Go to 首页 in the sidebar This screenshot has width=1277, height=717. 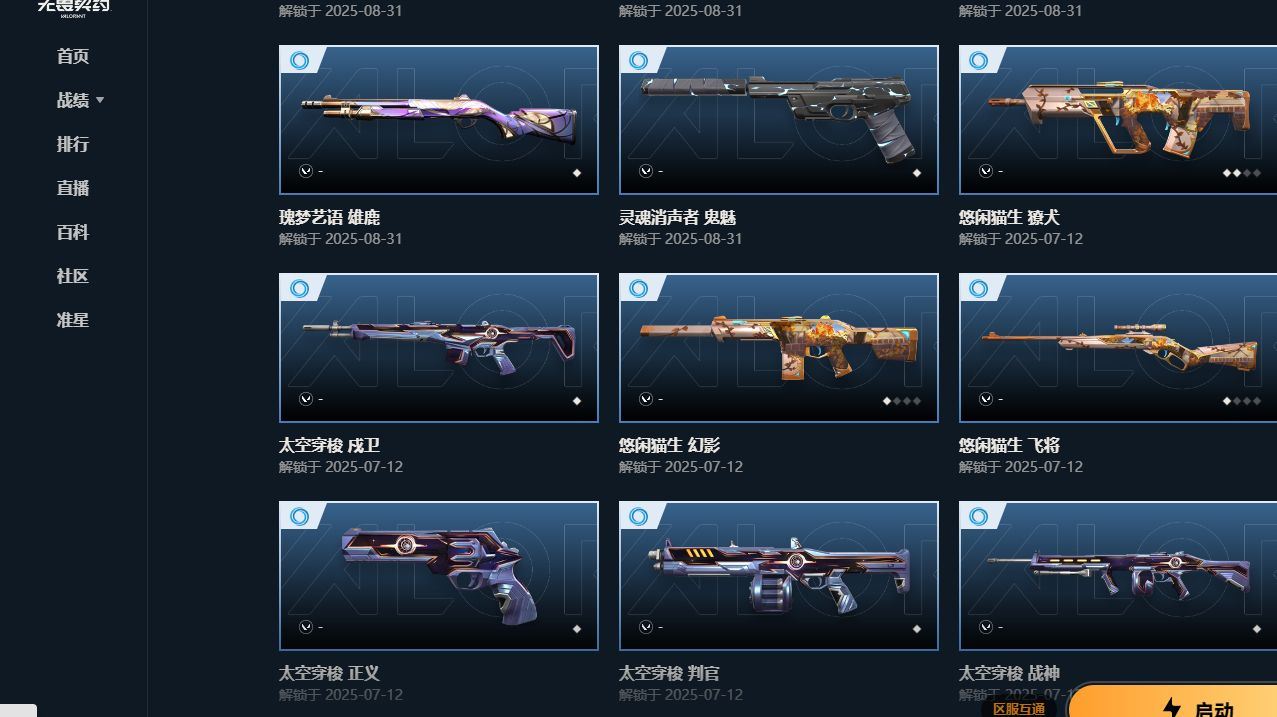pos(73,56)
